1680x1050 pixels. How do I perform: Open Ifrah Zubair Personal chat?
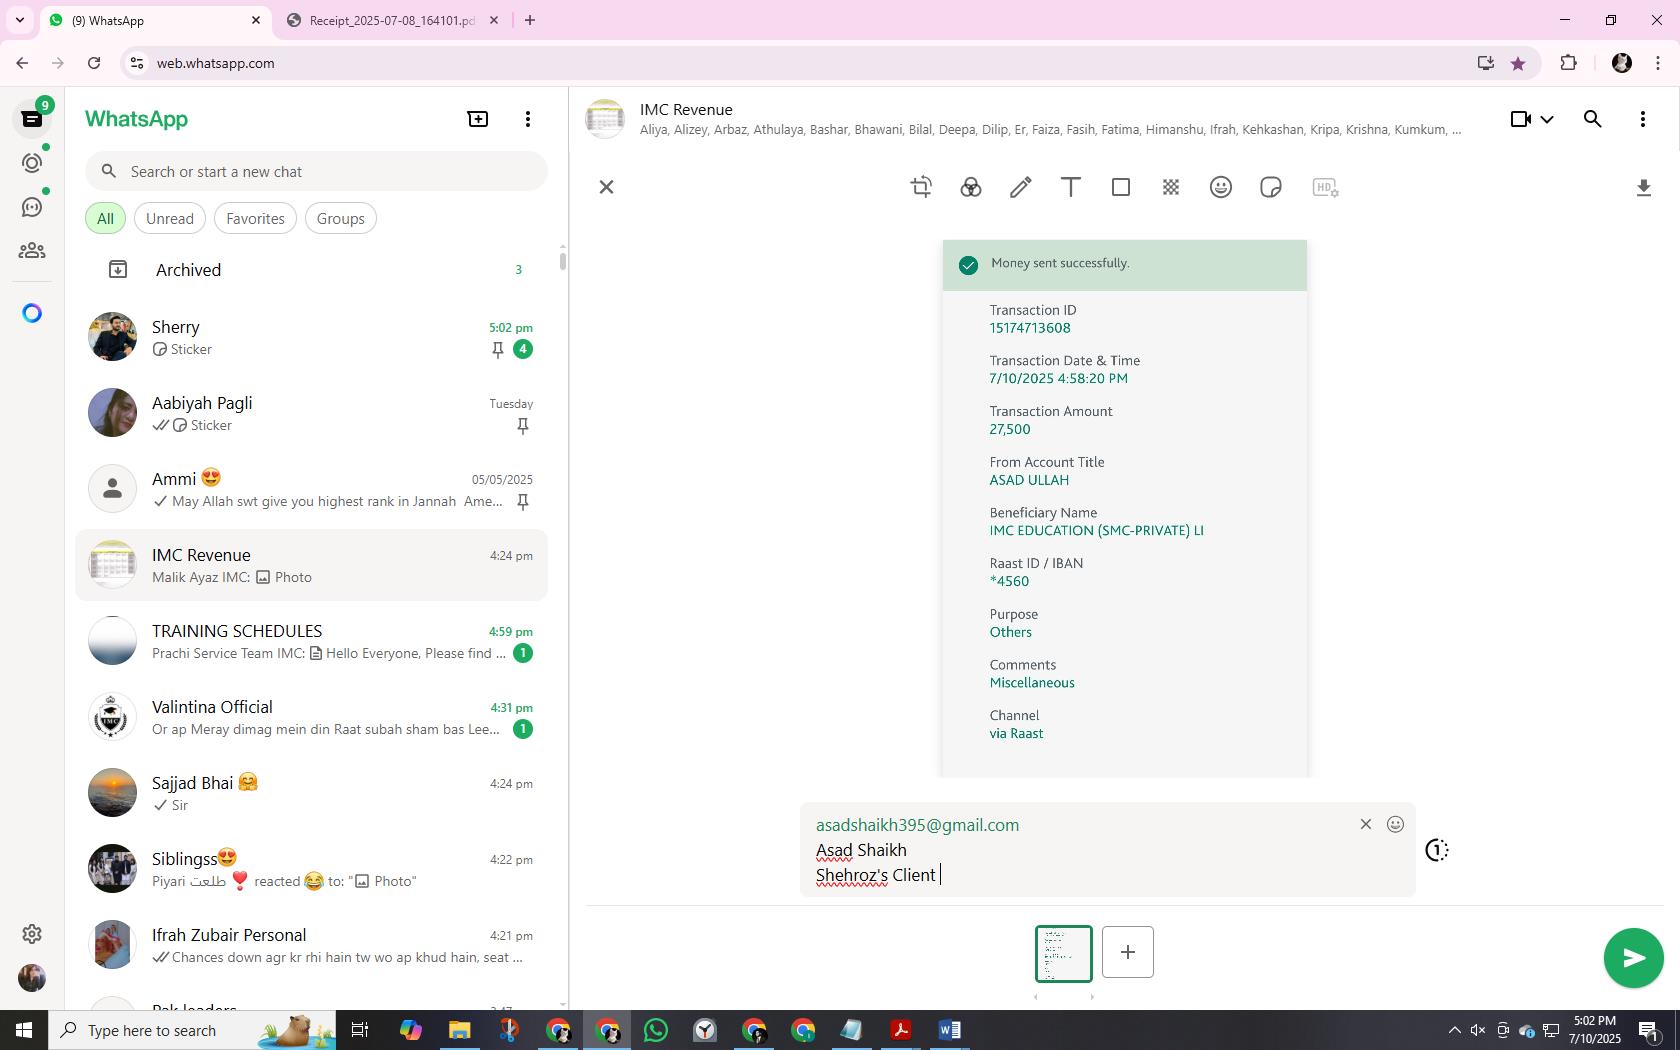tap(311, 946)
